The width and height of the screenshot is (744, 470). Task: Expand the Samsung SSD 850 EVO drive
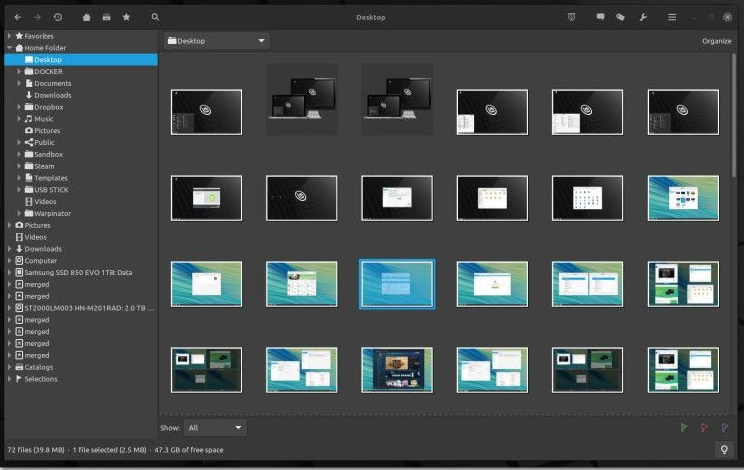9,273
